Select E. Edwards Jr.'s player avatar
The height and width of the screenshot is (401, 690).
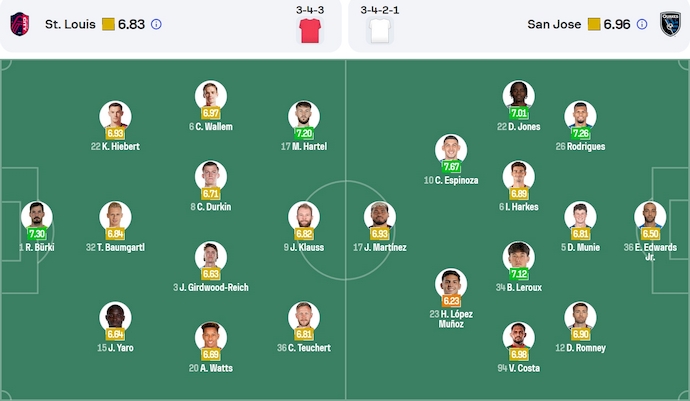click(650, 215)
